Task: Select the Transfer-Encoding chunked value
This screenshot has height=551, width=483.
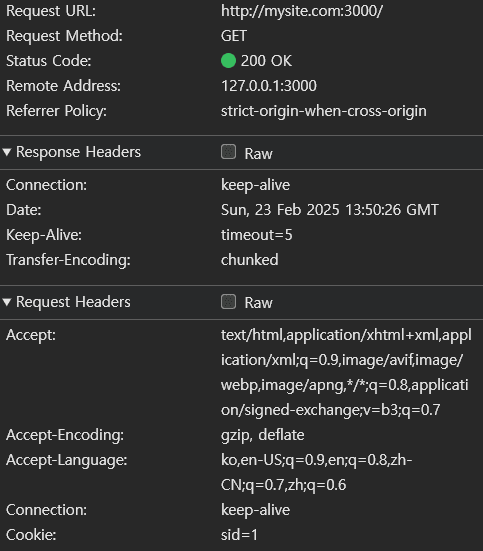Action: click(x=250, y=260)
